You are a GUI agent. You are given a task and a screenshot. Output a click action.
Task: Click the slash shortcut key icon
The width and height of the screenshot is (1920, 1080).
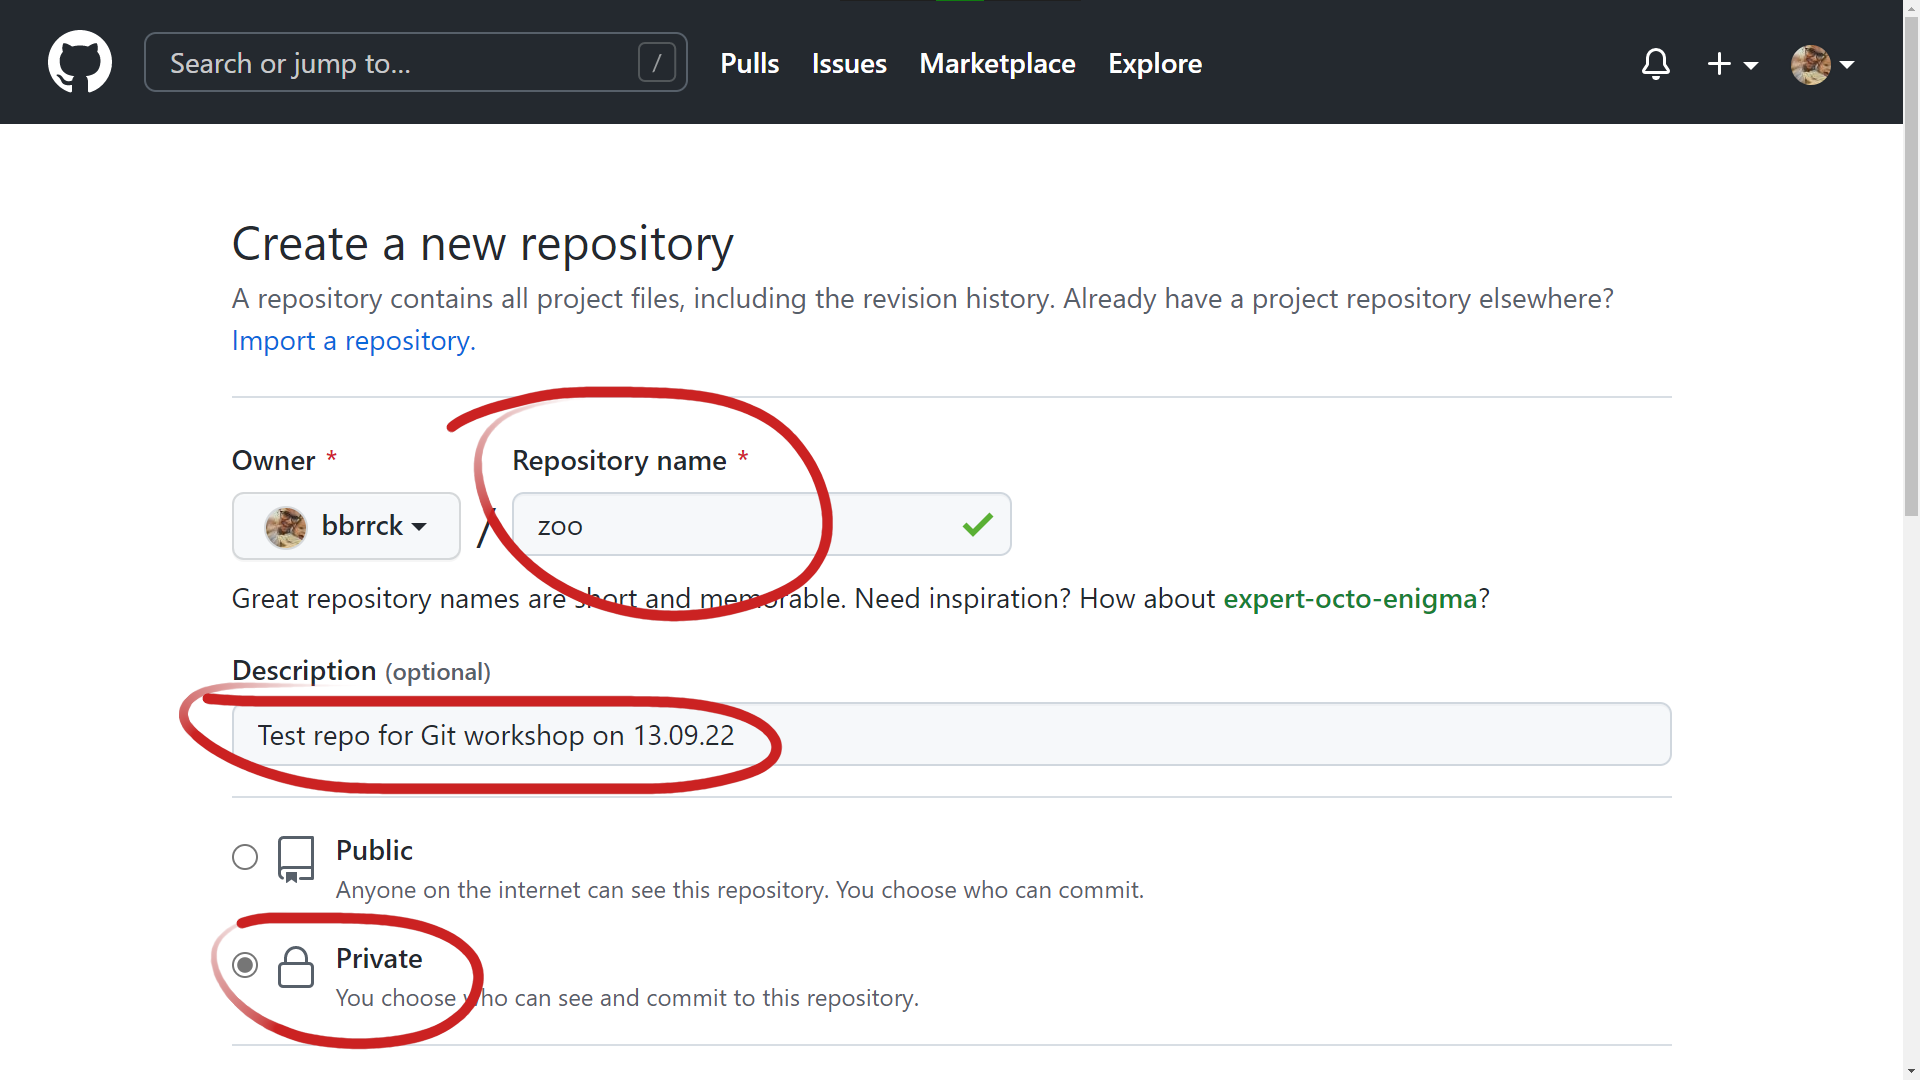pos(656,63)
